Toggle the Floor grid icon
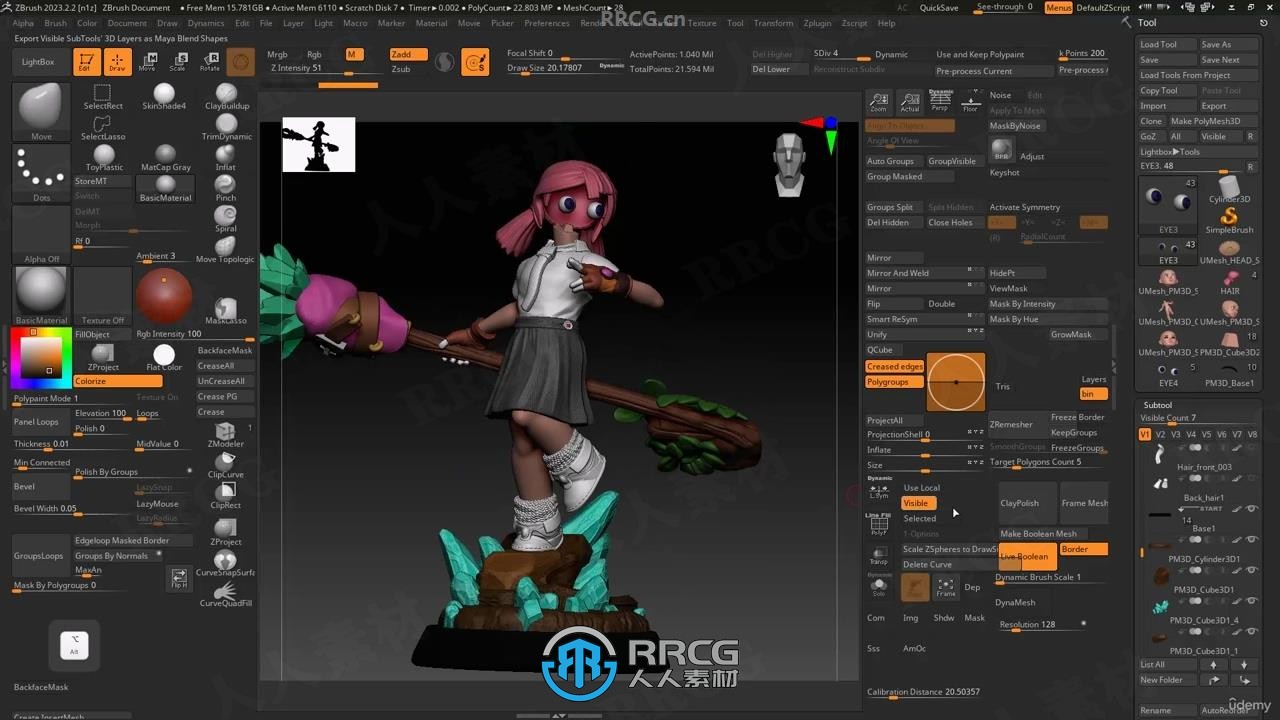The width and height of the screenshot is (1280, 720). pos(970,101)
